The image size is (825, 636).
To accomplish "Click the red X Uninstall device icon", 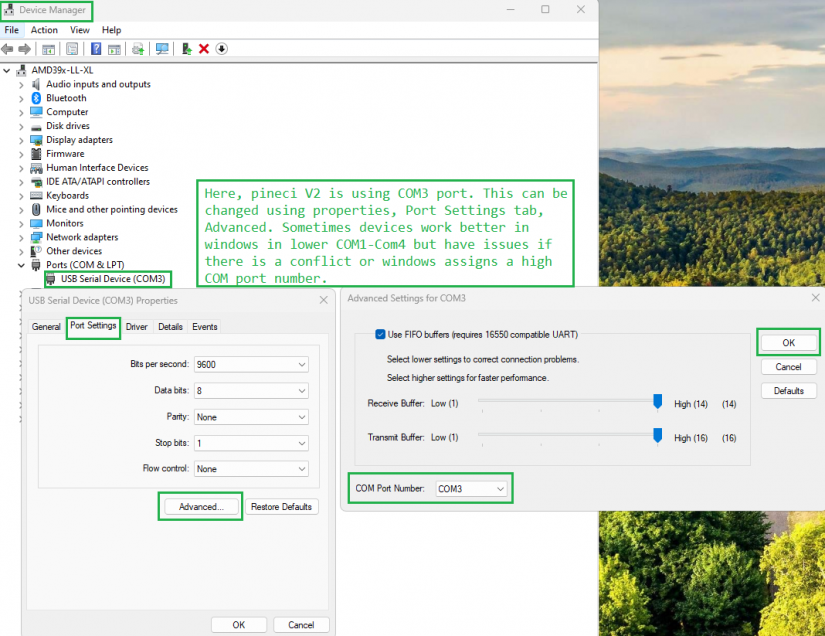I will coord(204,49).
